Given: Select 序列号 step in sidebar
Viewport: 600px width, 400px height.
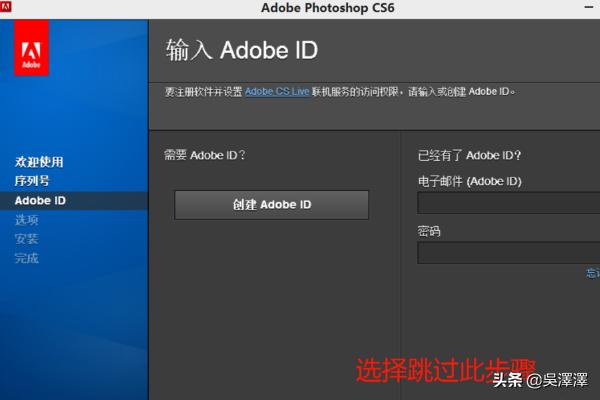Looking at the screenshot, I should (x=32, y=181).
